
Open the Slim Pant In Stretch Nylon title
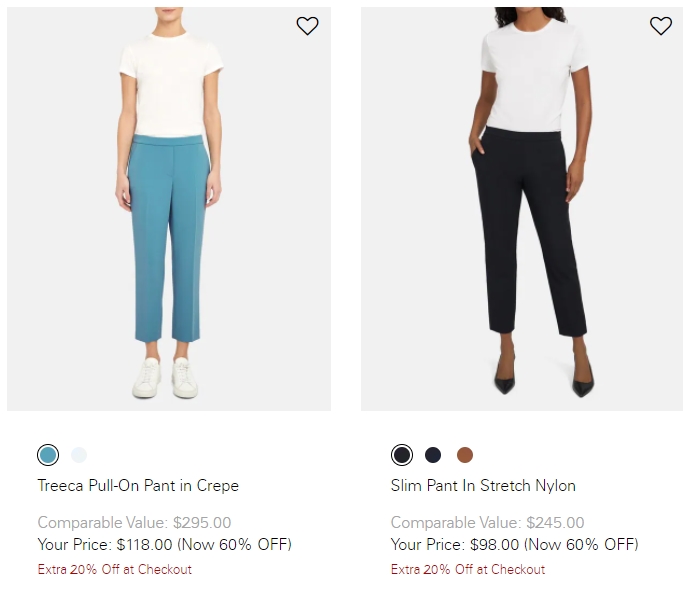click(483, 485)
